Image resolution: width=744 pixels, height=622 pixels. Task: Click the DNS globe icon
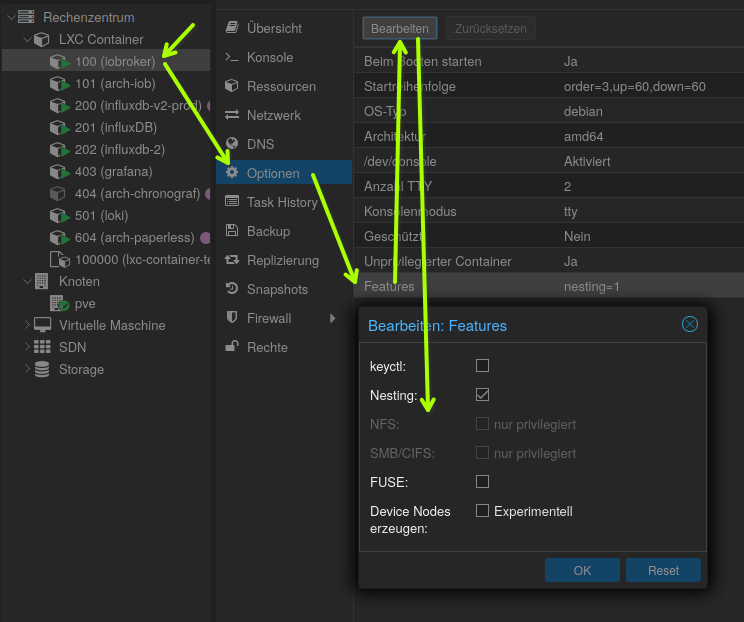click(232, 144)
